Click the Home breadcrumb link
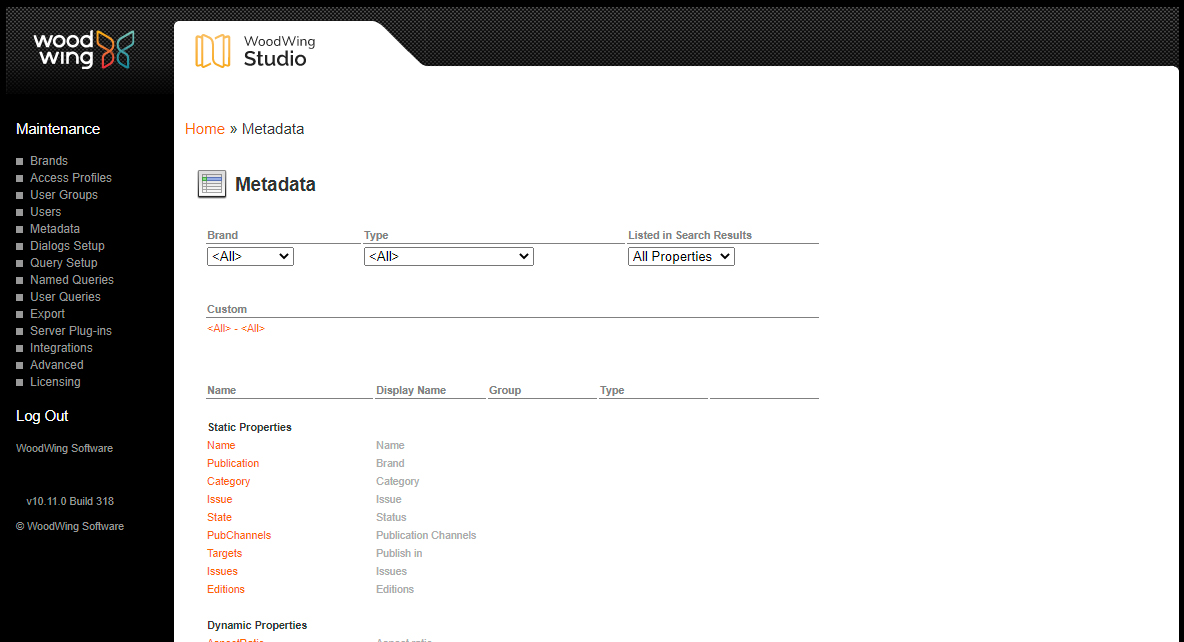1184x642 pixels. [x=204, y=128]
